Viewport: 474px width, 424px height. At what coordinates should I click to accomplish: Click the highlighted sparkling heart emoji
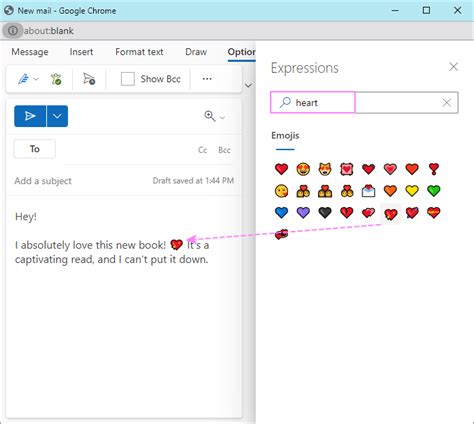coord(391,214)
